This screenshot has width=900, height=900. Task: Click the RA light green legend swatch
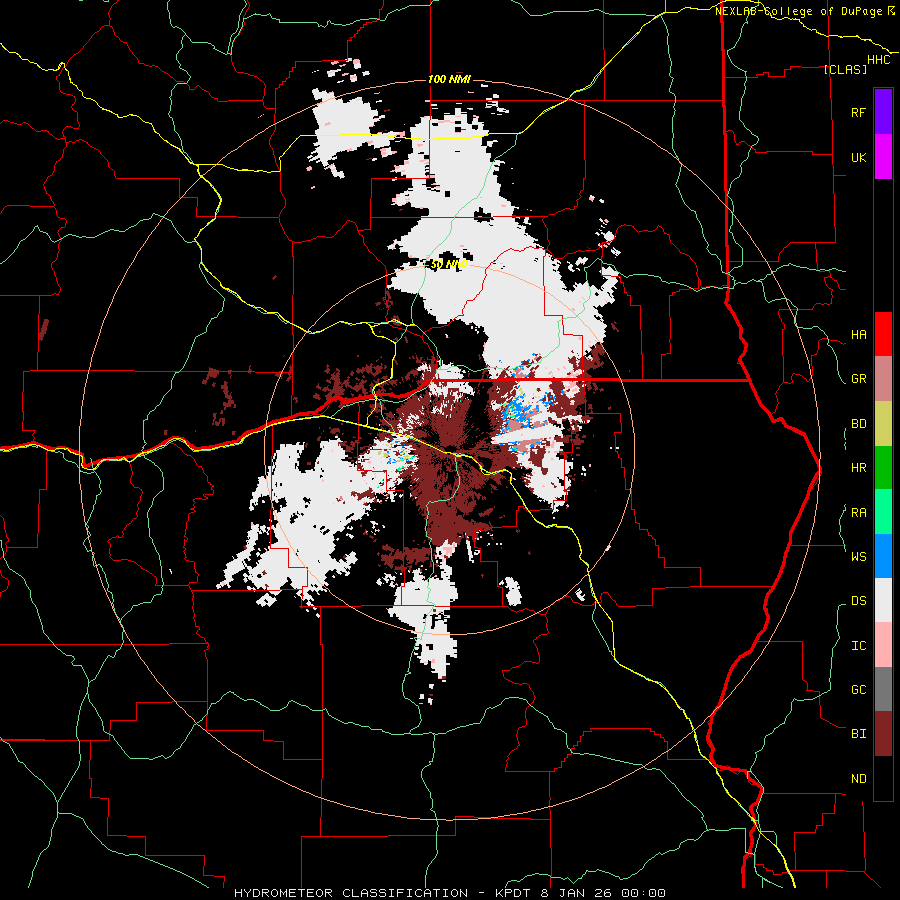[883, 512]
